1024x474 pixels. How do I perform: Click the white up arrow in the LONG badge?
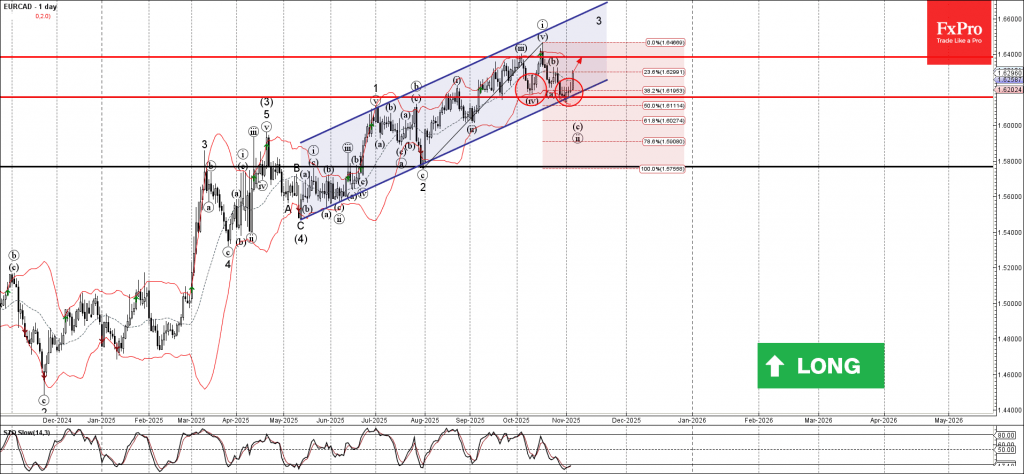777,365
